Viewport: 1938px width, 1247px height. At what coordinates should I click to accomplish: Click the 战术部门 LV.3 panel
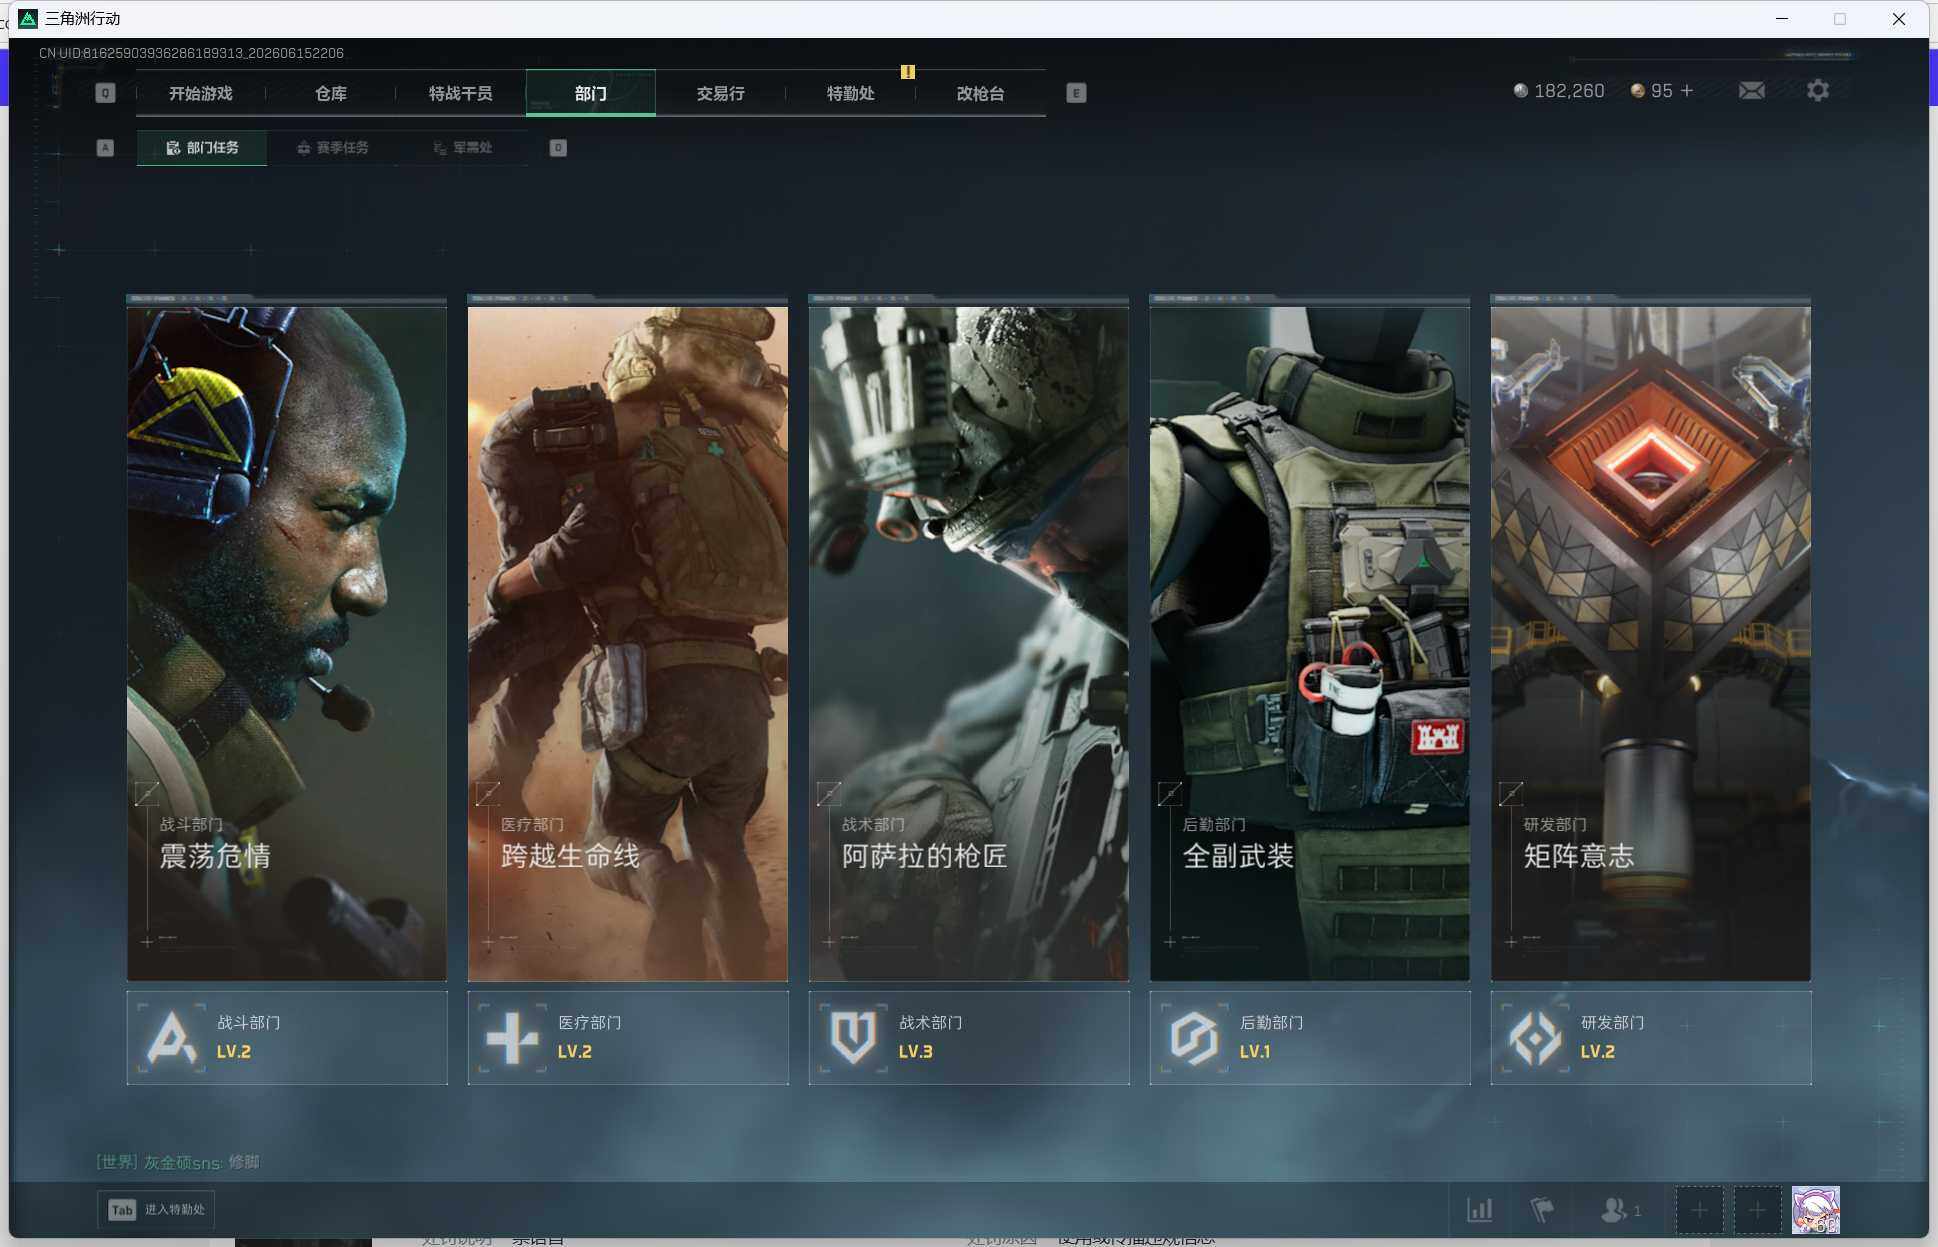pyautogui.click(x=969, y=1037)
